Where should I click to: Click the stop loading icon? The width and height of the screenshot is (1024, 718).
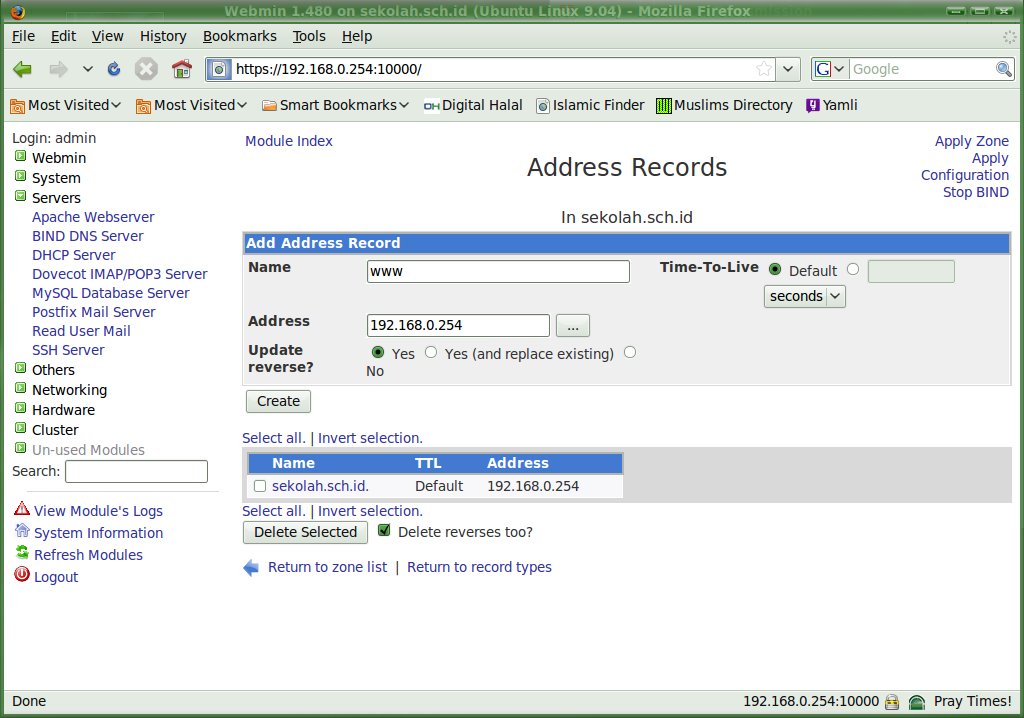146,69
